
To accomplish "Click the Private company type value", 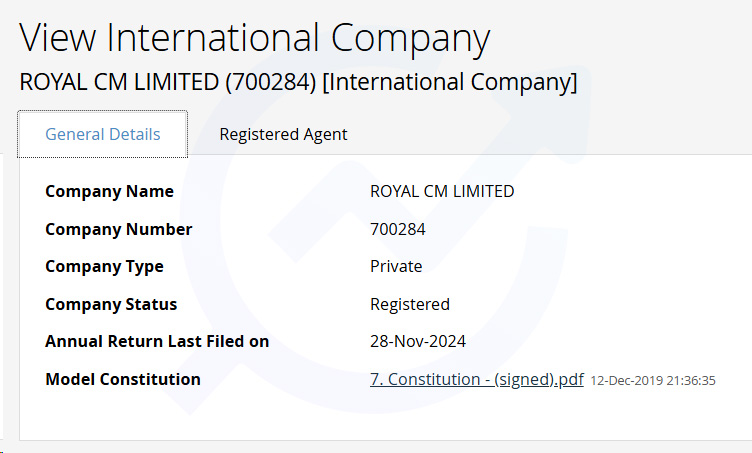I will [396, 266].
